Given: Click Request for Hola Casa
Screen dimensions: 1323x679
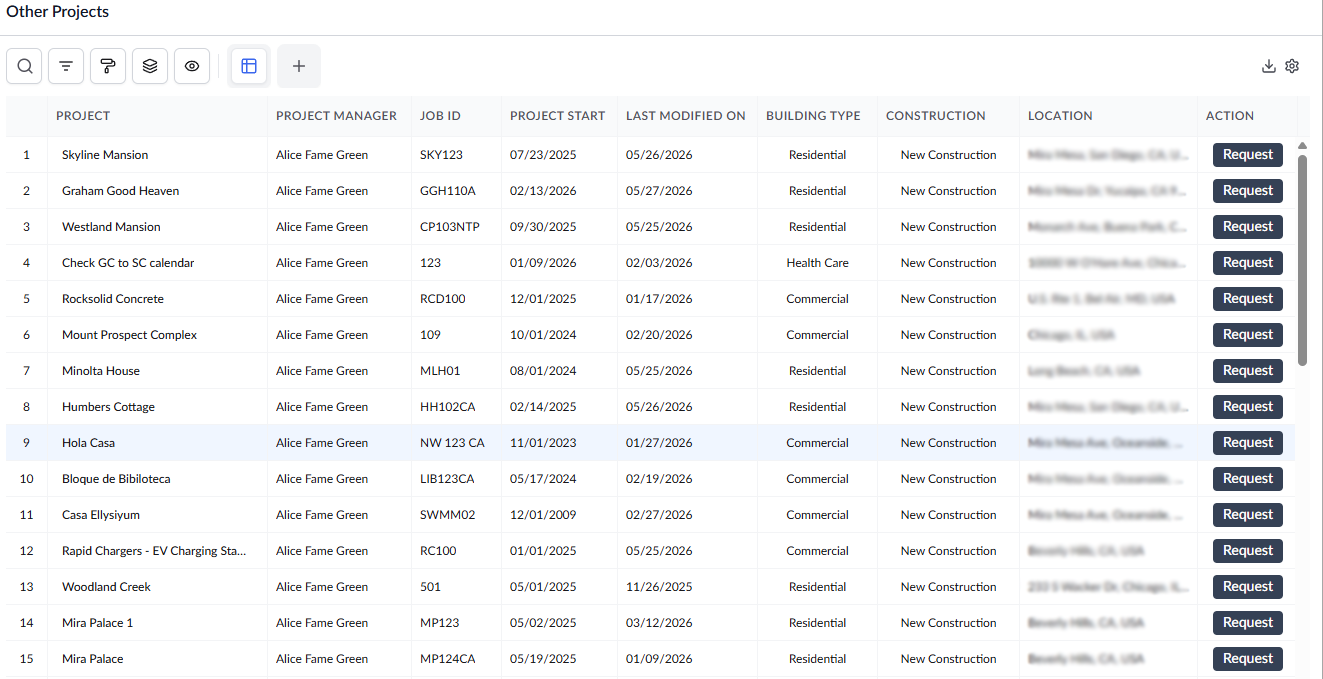Looking at the screenshot, I should 1248,443.
